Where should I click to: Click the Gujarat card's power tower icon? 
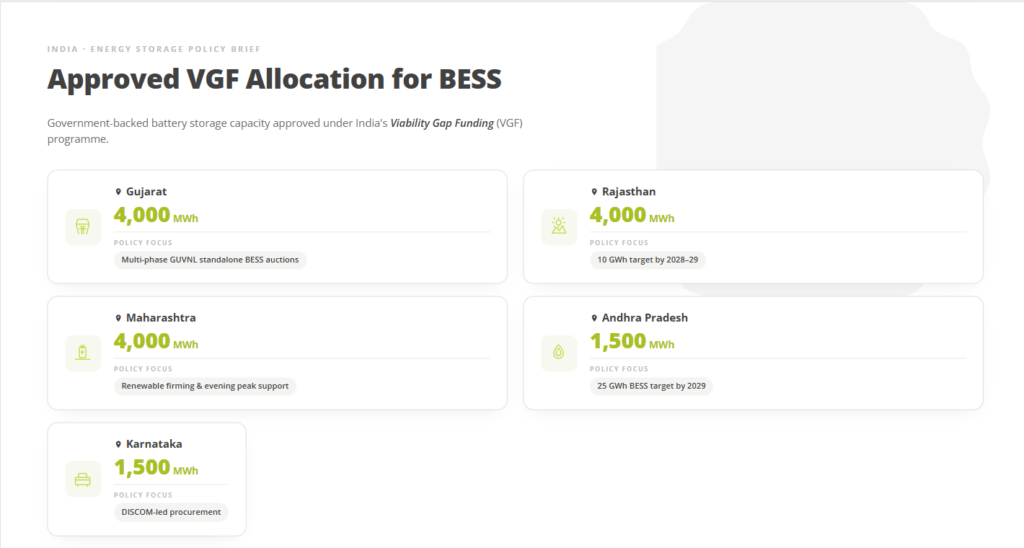pyautogui.click(x=83, y=227)
